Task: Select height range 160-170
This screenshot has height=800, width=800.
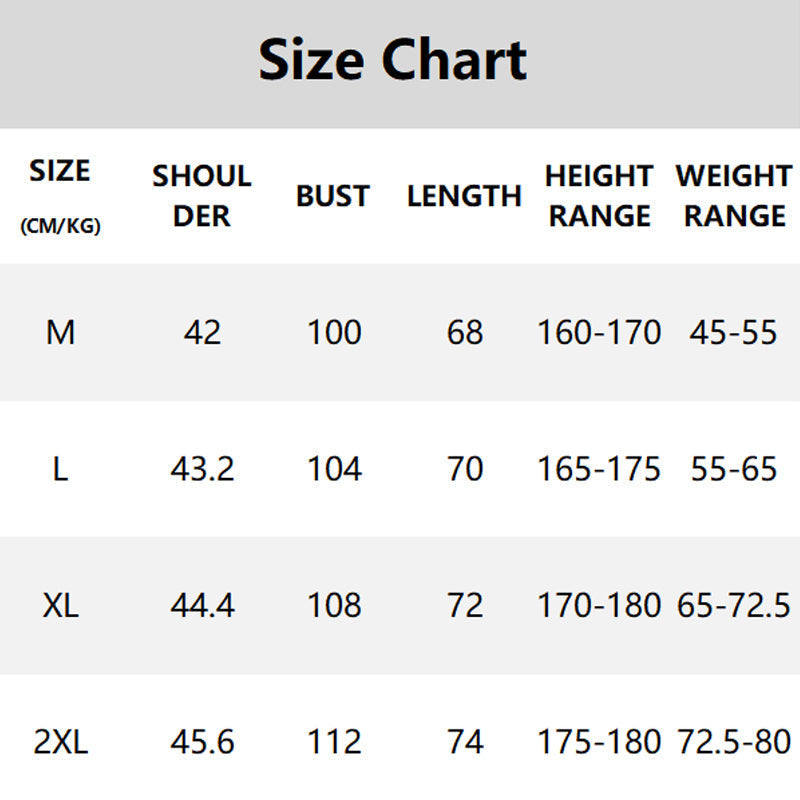Action: (x=599, y=333)
